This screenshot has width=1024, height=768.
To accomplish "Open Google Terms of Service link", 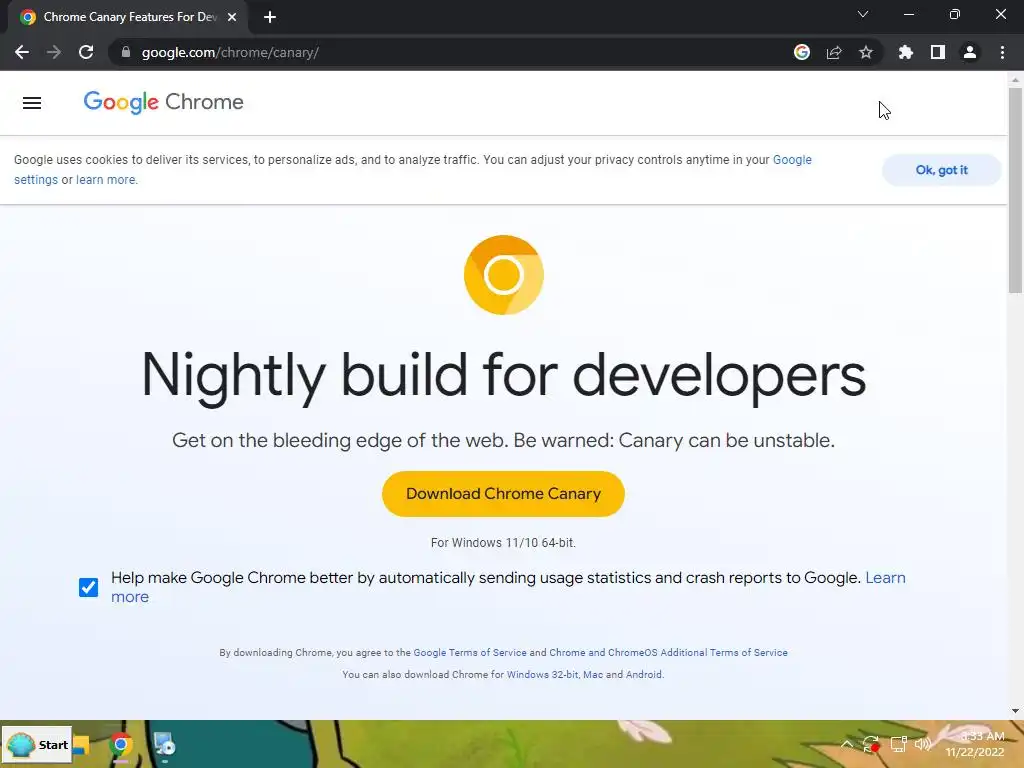I will (x=470, y=652).
